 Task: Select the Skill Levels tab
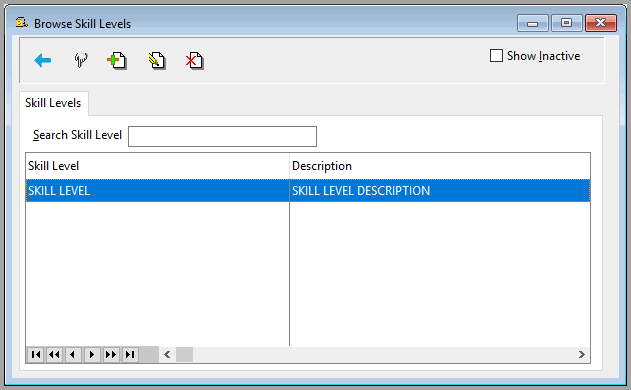(x=53, y=103)
